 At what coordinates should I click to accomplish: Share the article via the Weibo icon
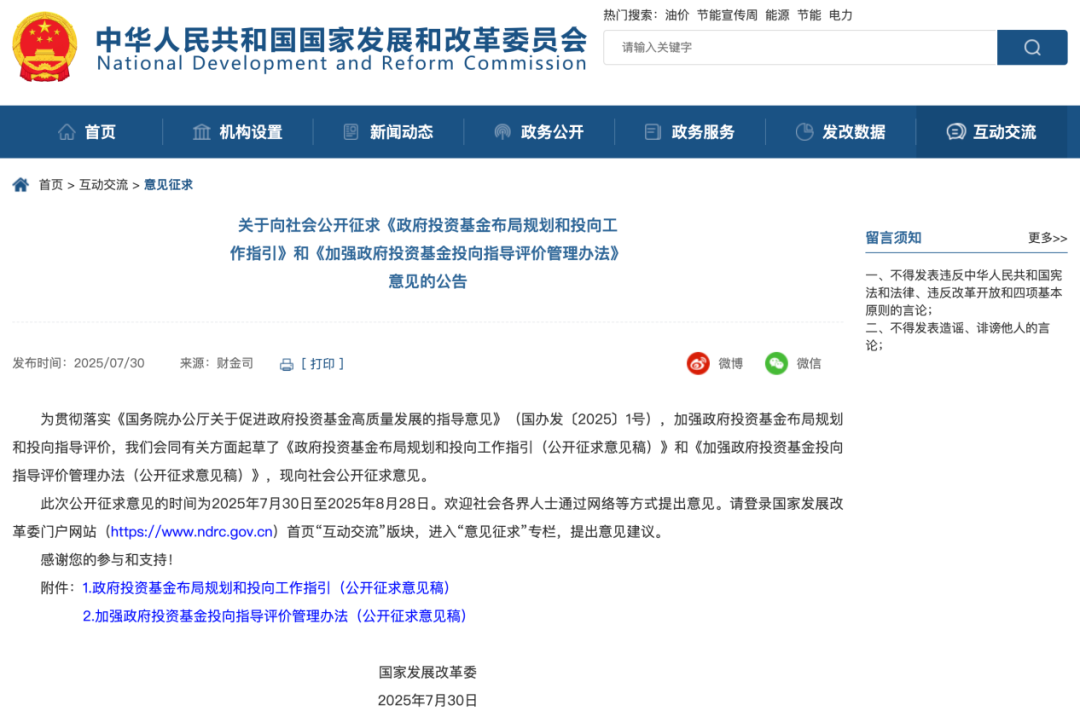(x=697, y=363)
